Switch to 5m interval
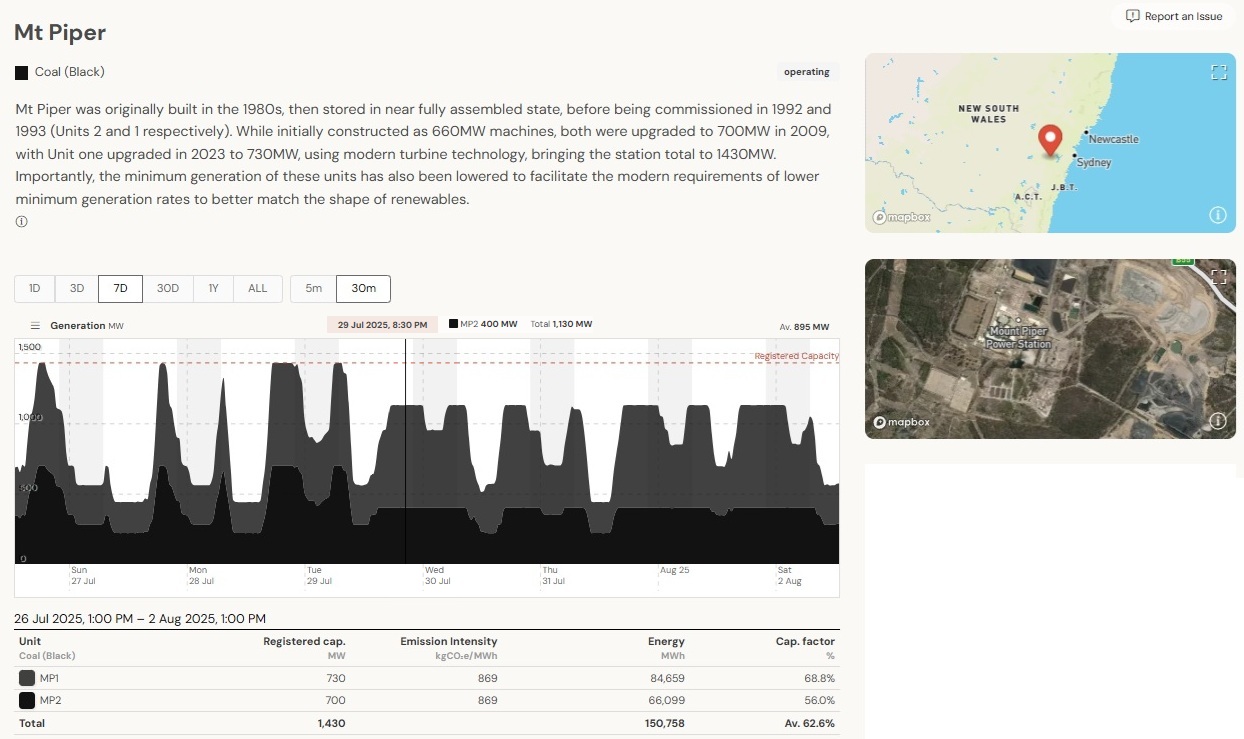Viewport: 1244px width, 739px height. (x=314, y=289)
